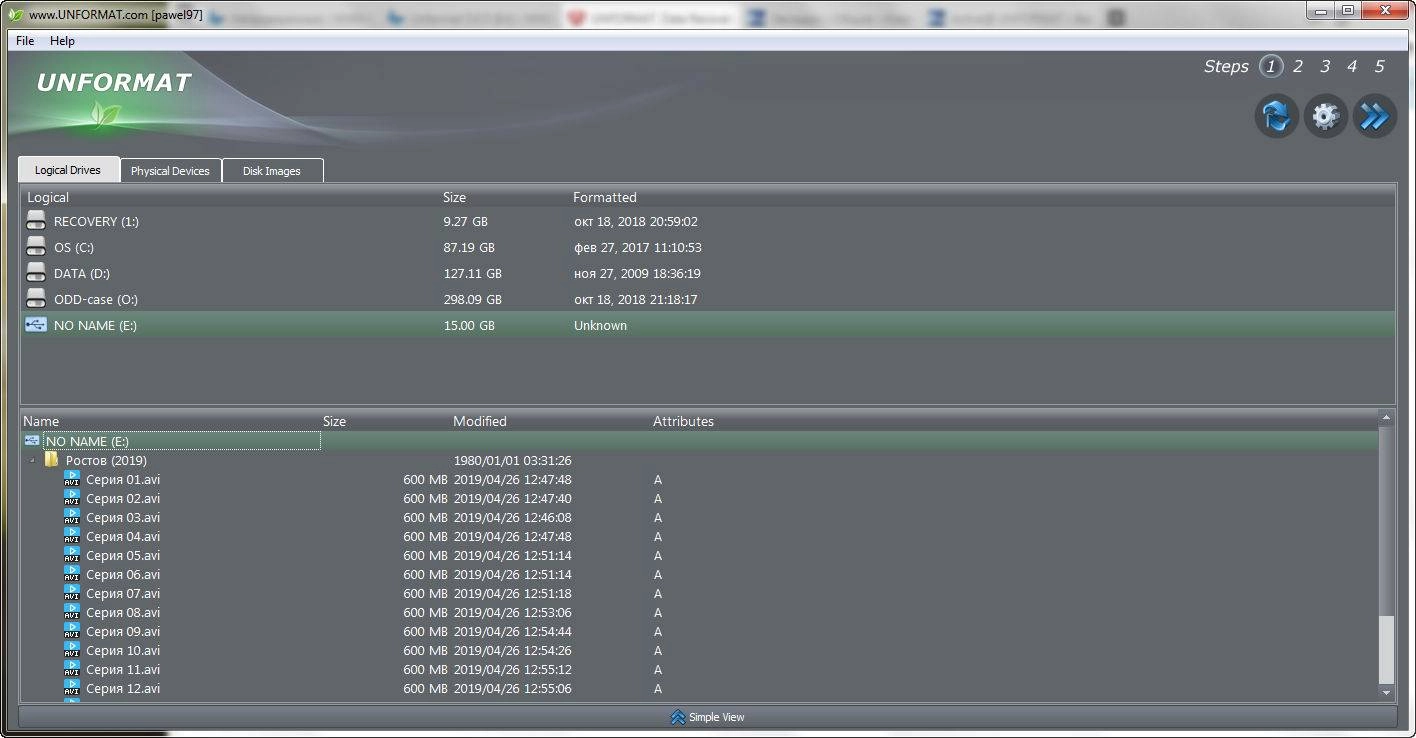1416x738 pixels.
Task: Click the AVI icon of Серия 01.avi
Action: pos(72,479)
